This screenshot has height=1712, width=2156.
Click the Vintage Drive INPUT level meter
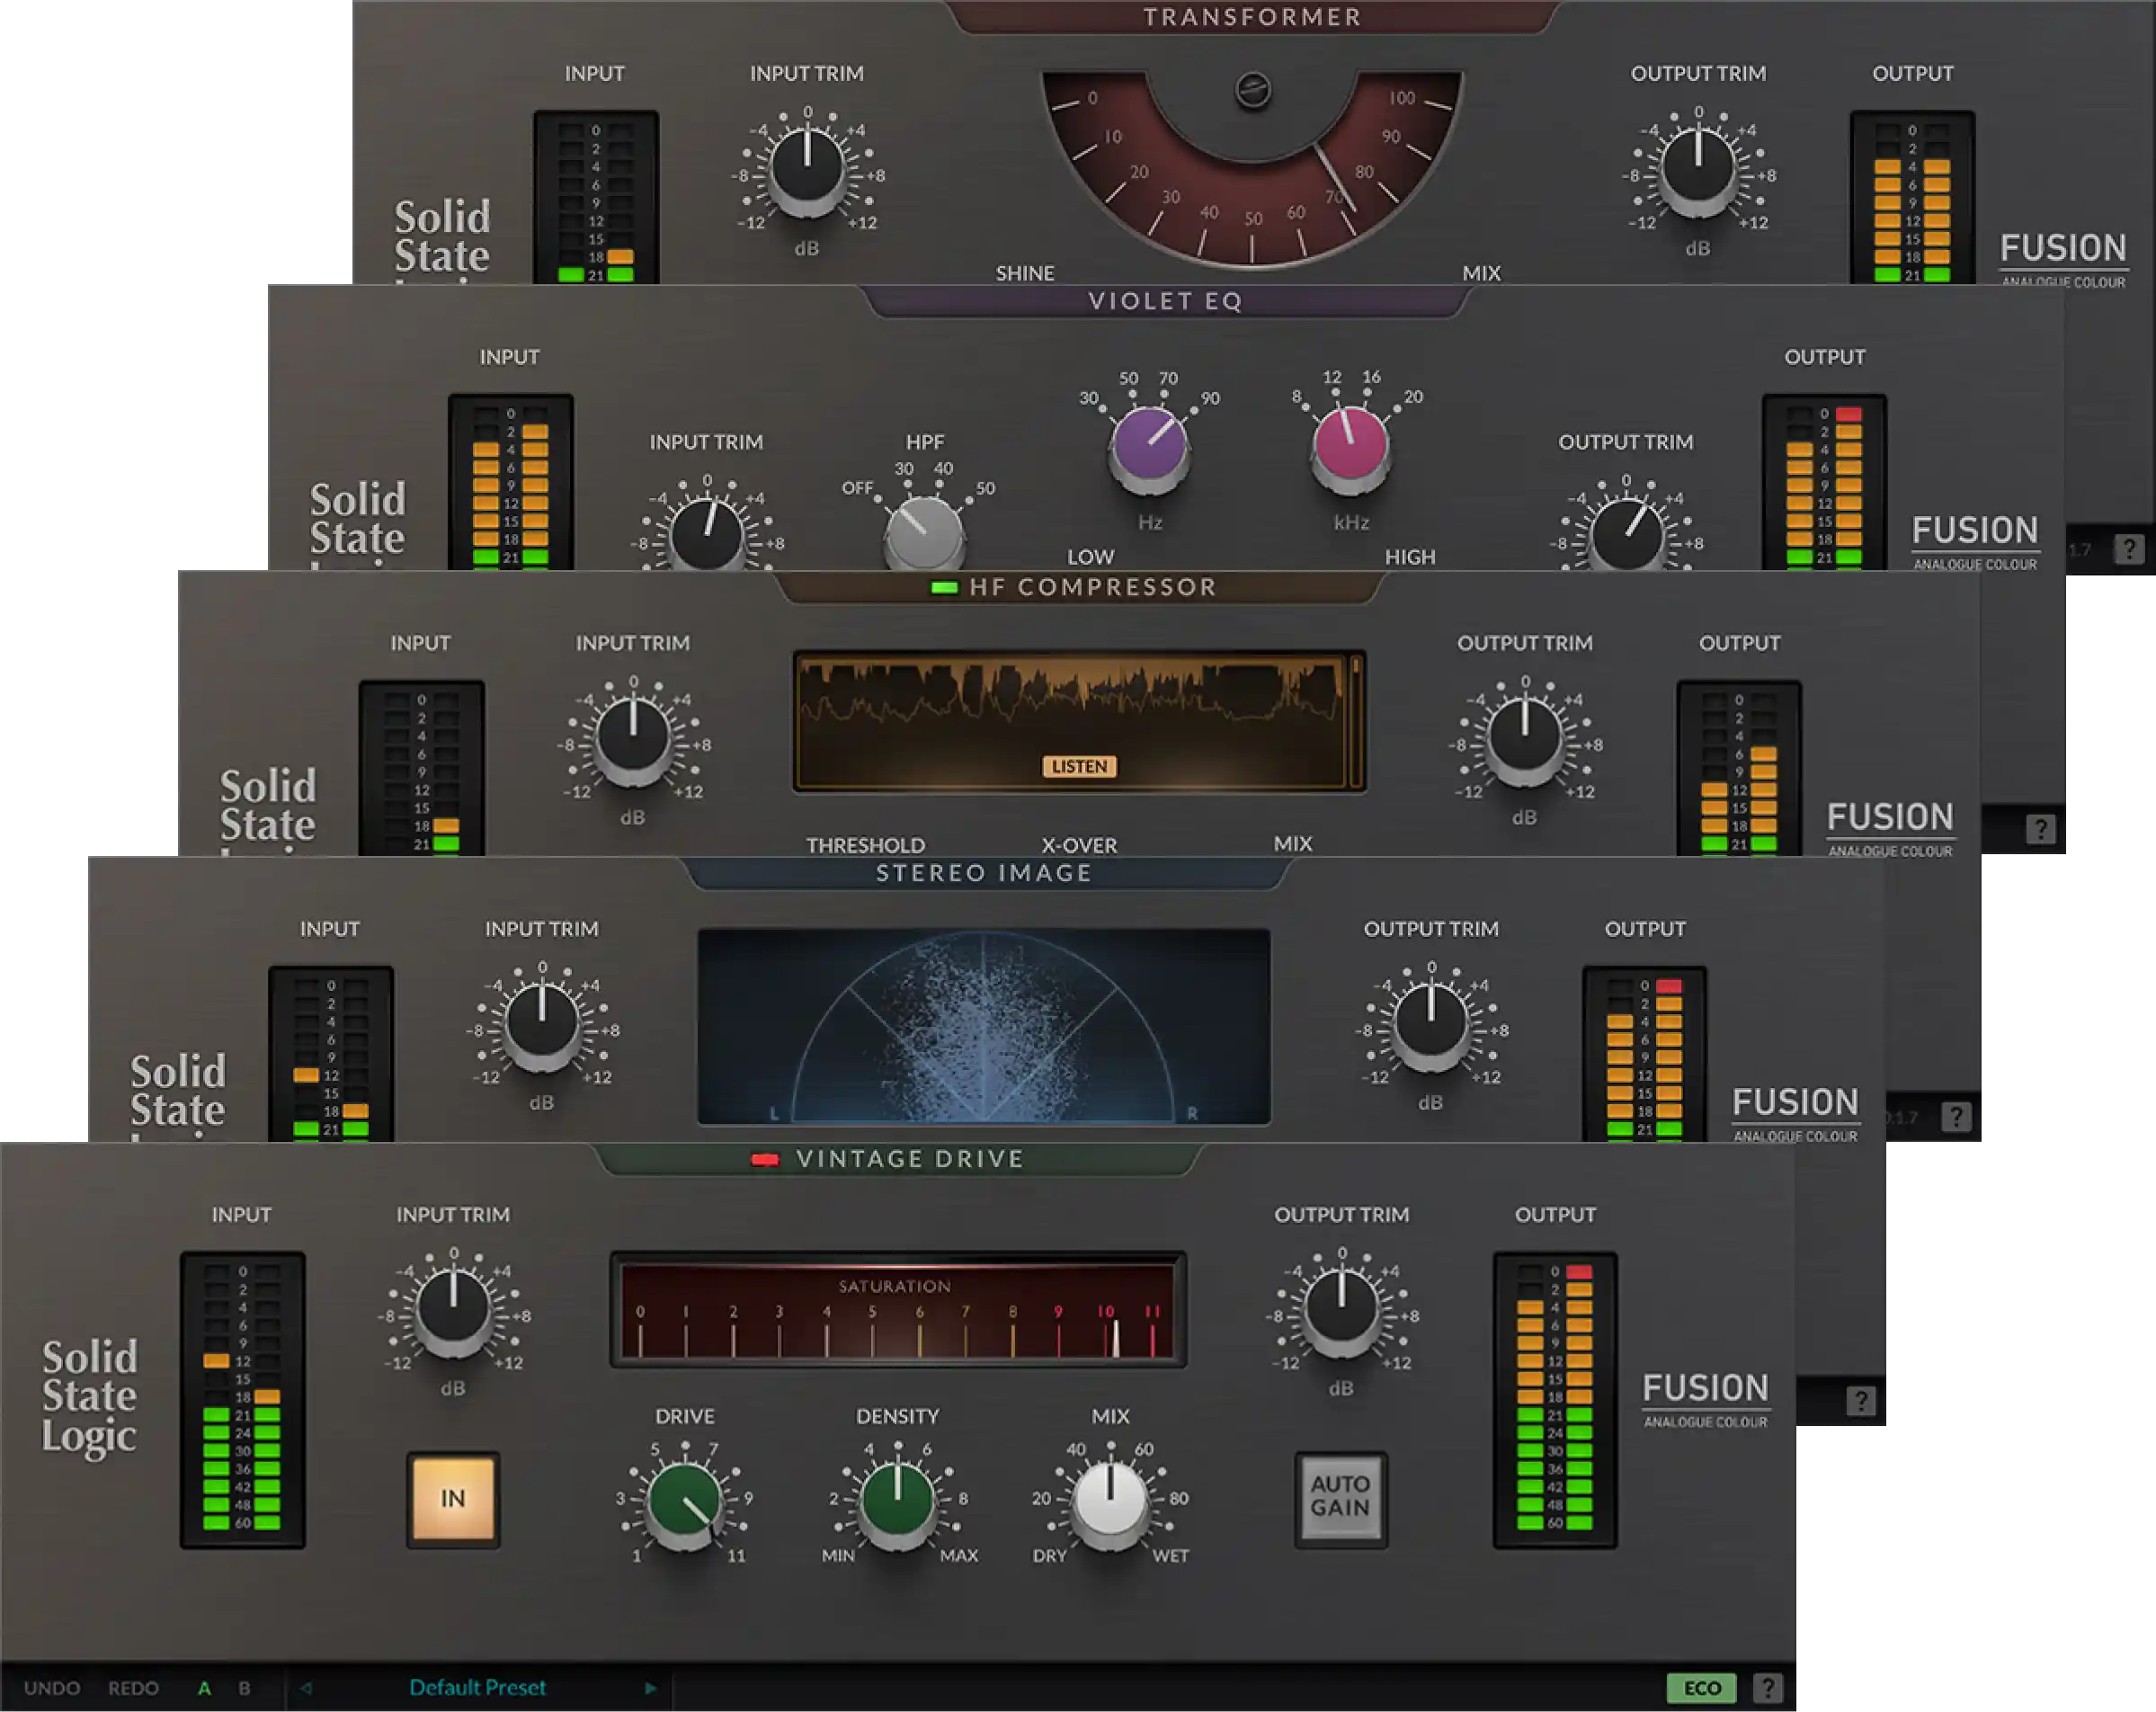(x=242, y=1399)
